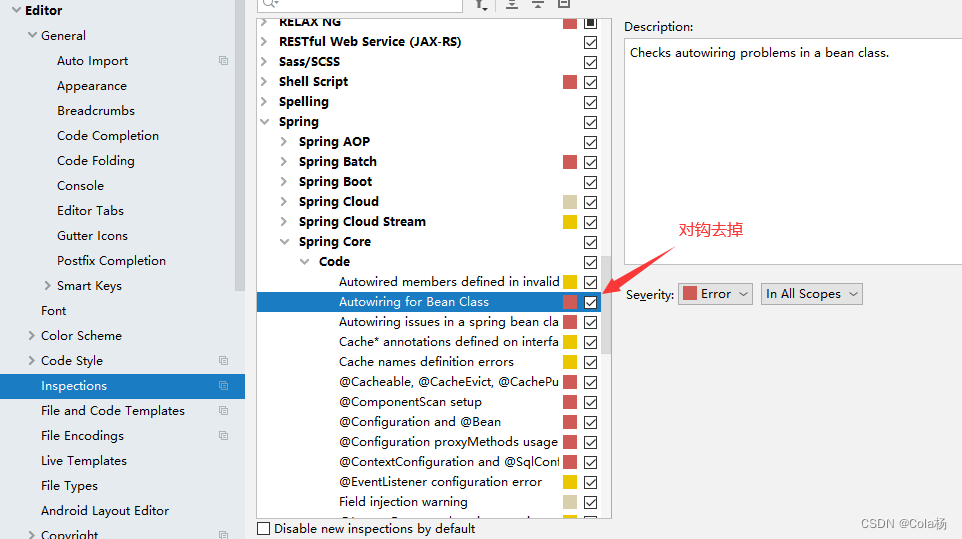The image size is (962, 539).
Task: Collapse the General settings group
Action: (x=33, y=36)
